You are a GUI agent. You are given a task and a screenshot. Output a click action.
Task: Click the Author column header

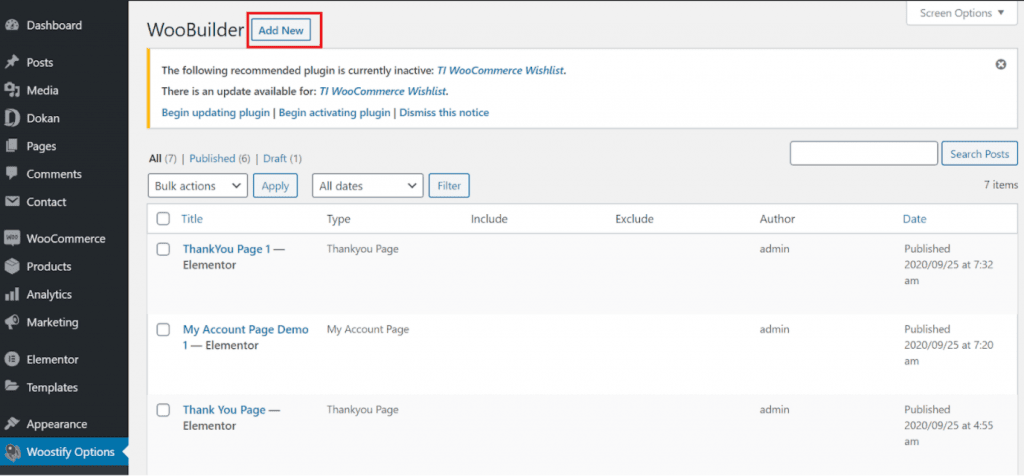click(777, 219)
